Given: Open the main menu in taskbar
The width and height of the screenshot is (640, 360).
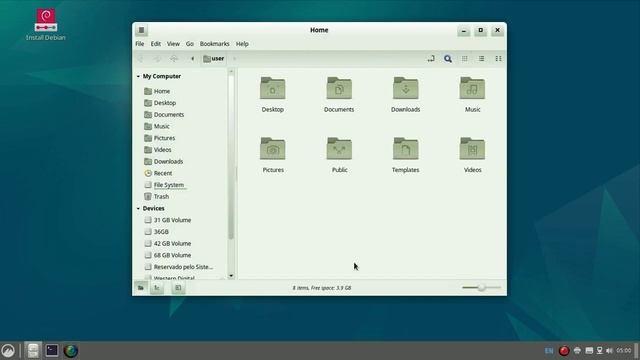Looking at the screenshot, I should (8, 351).
